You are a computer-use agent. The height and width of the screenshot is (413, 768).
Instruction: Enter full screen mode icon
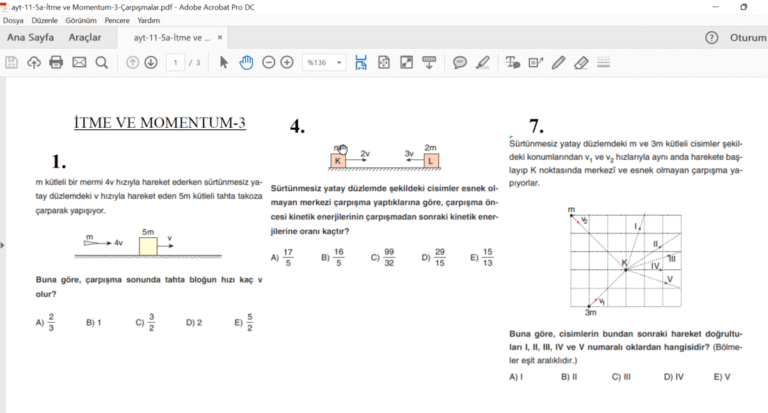coord(407,63)
